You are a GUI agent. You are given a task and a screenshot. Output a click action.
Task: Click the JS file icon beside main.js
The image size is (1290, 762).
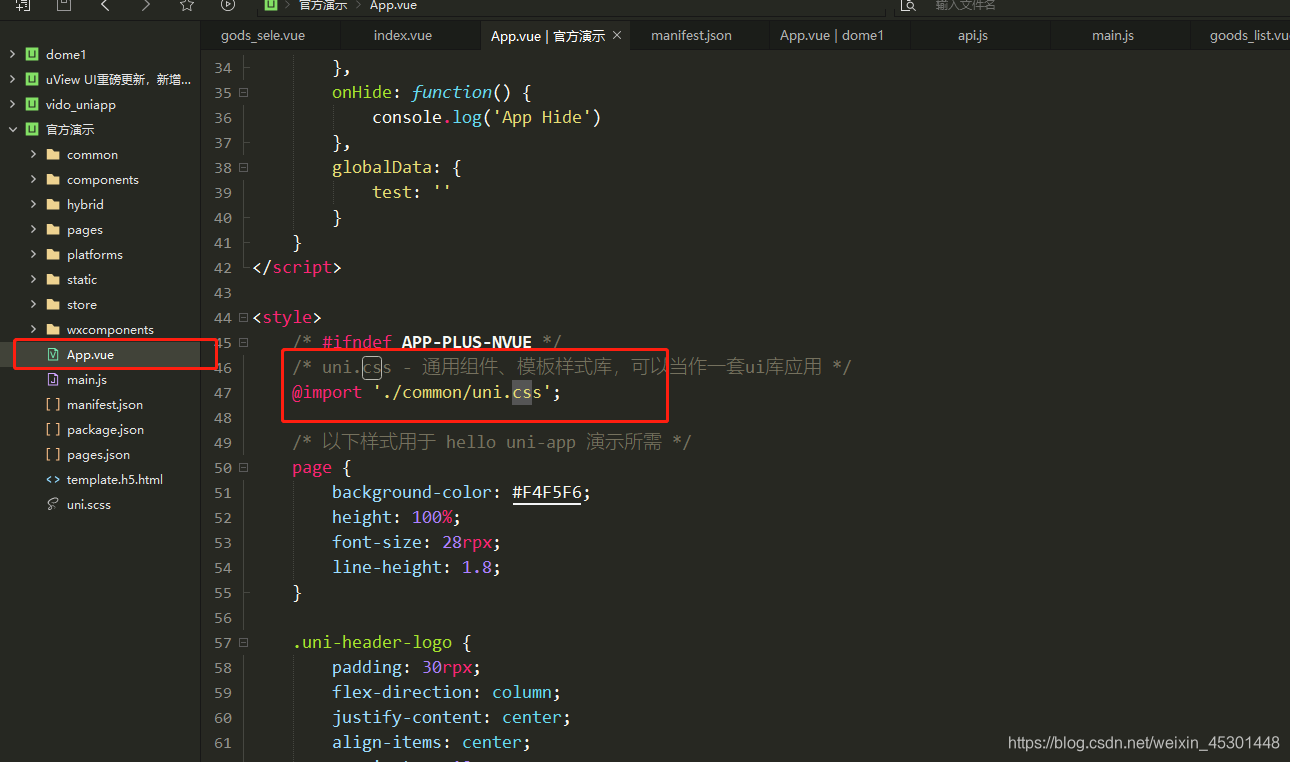click(53, 379)
